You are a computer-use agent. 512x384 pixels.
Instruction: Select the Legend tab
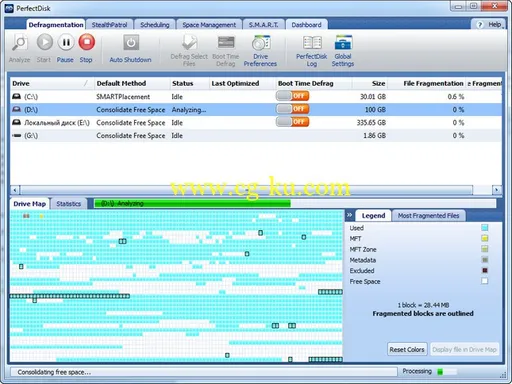(373, 216)
